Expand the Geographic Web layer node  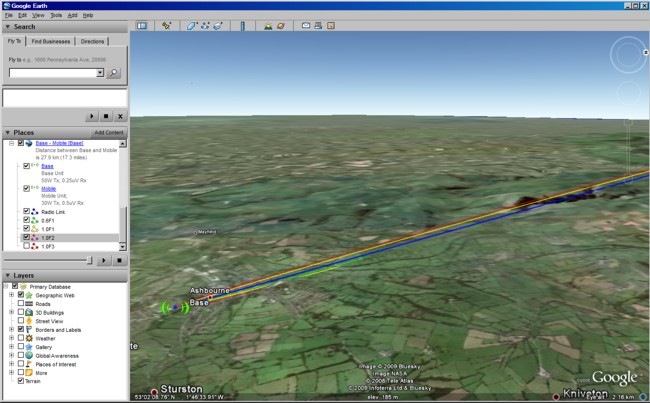pos(12,295)
